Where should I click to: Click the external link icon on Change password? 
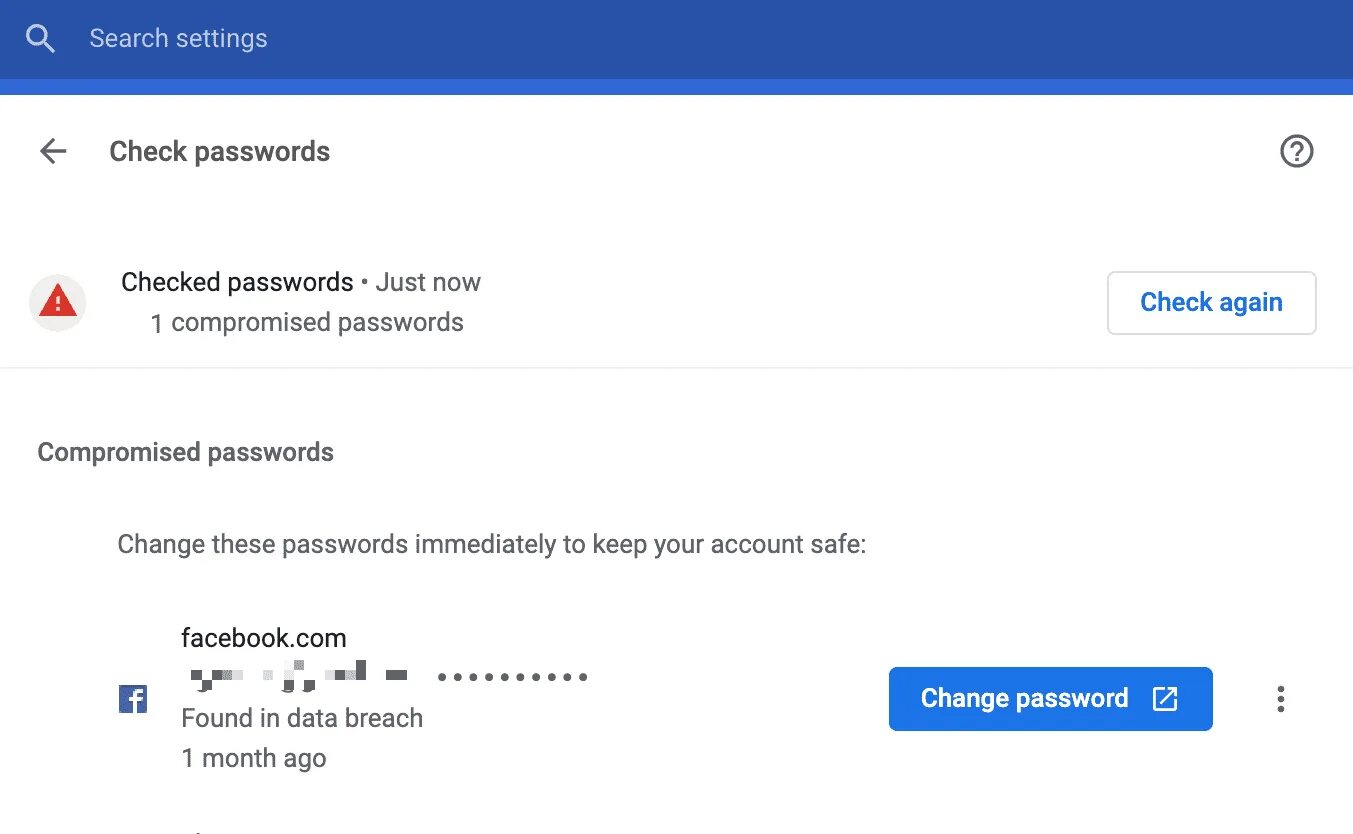click(1165, 698)
